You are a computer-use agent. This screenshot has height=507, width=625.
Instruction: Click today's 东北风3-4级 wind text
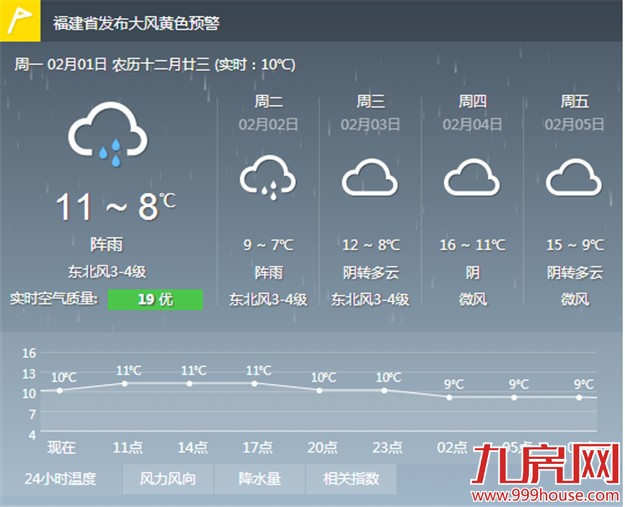[107, 272]
